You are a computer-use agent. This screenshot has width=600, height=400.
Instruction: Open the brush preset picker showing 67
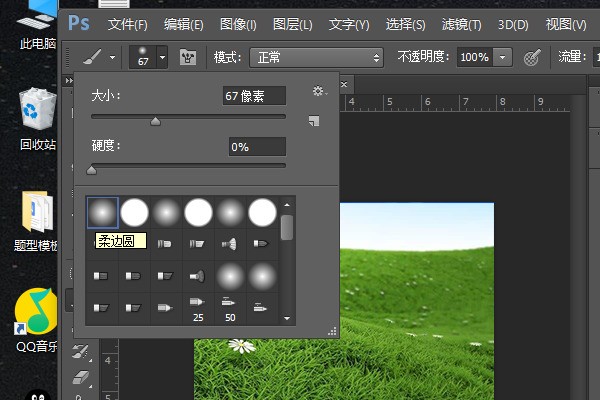tap(143, 57)
